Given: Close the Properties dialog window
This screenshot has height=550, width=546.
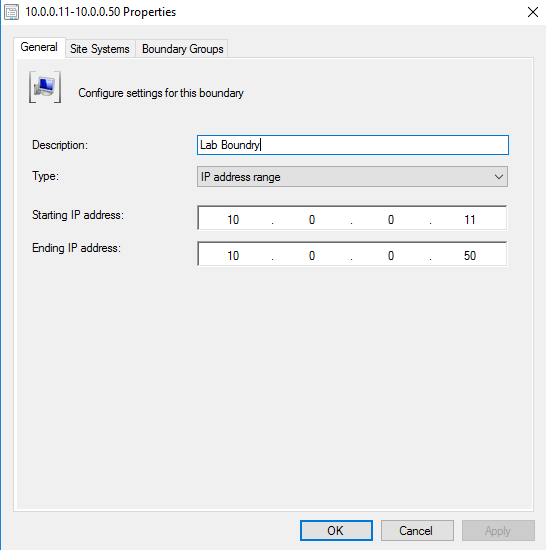Looking at the screenshot, I should [x=533, y=12].
